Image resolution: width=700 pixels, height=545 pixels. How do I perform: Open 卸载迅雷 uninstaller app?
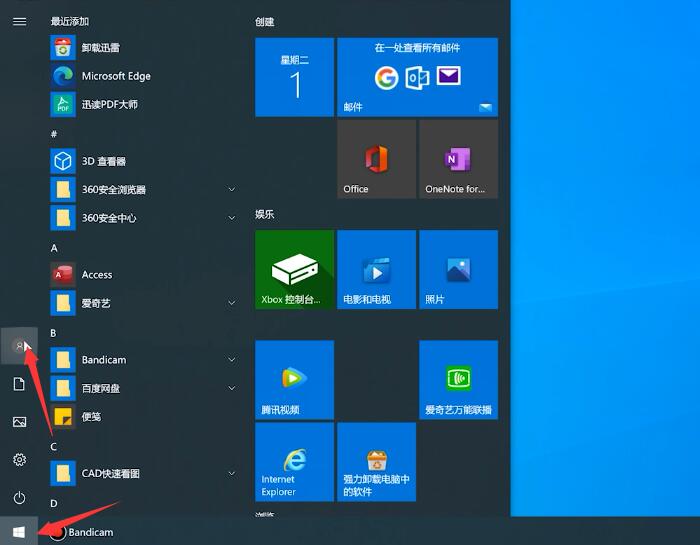pyautogui.click(x=143, y=48)
